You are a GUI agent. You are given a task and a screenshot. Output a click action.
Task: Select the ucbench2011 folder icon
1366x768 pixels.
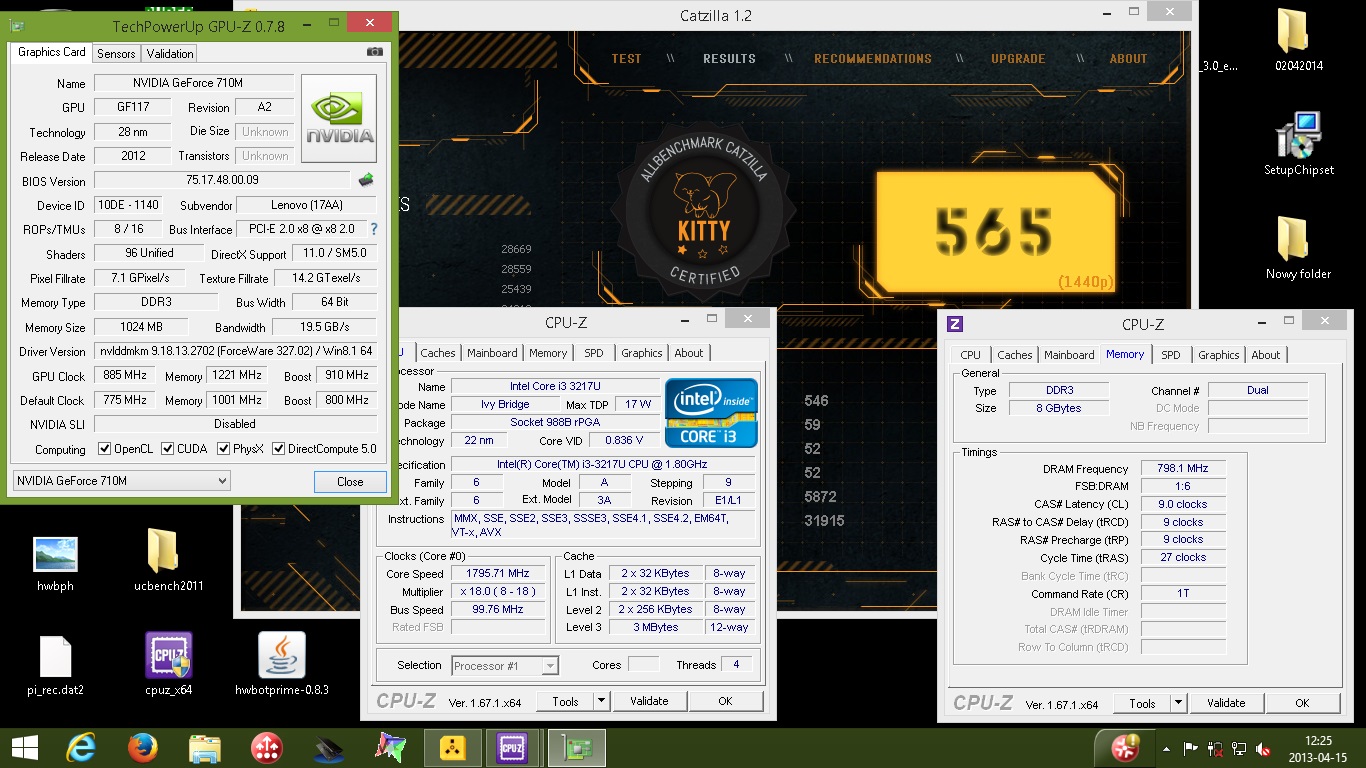coord(168,562)
